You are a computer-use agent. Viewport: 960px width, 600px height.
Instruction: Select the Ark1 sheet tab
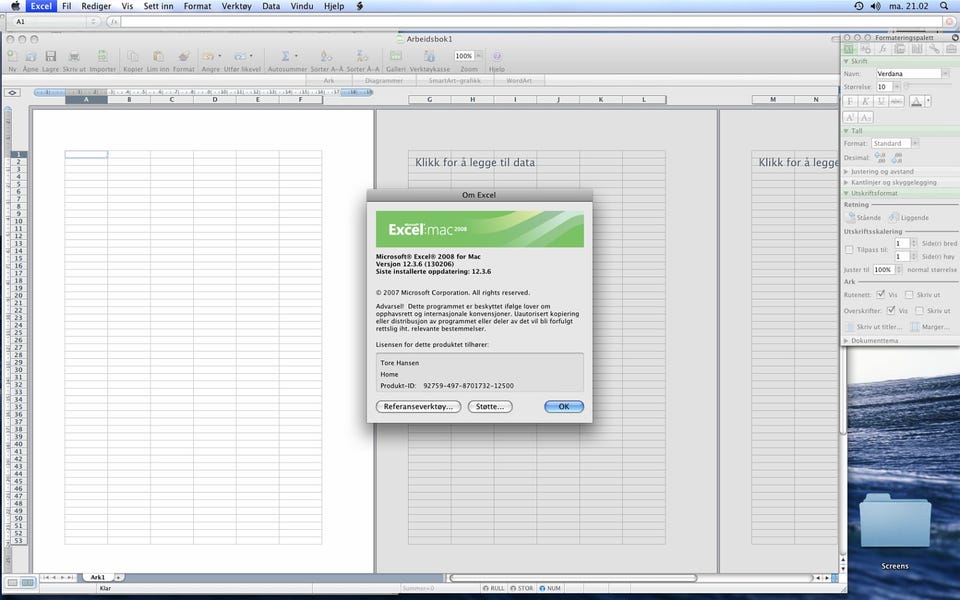(98, 577)
